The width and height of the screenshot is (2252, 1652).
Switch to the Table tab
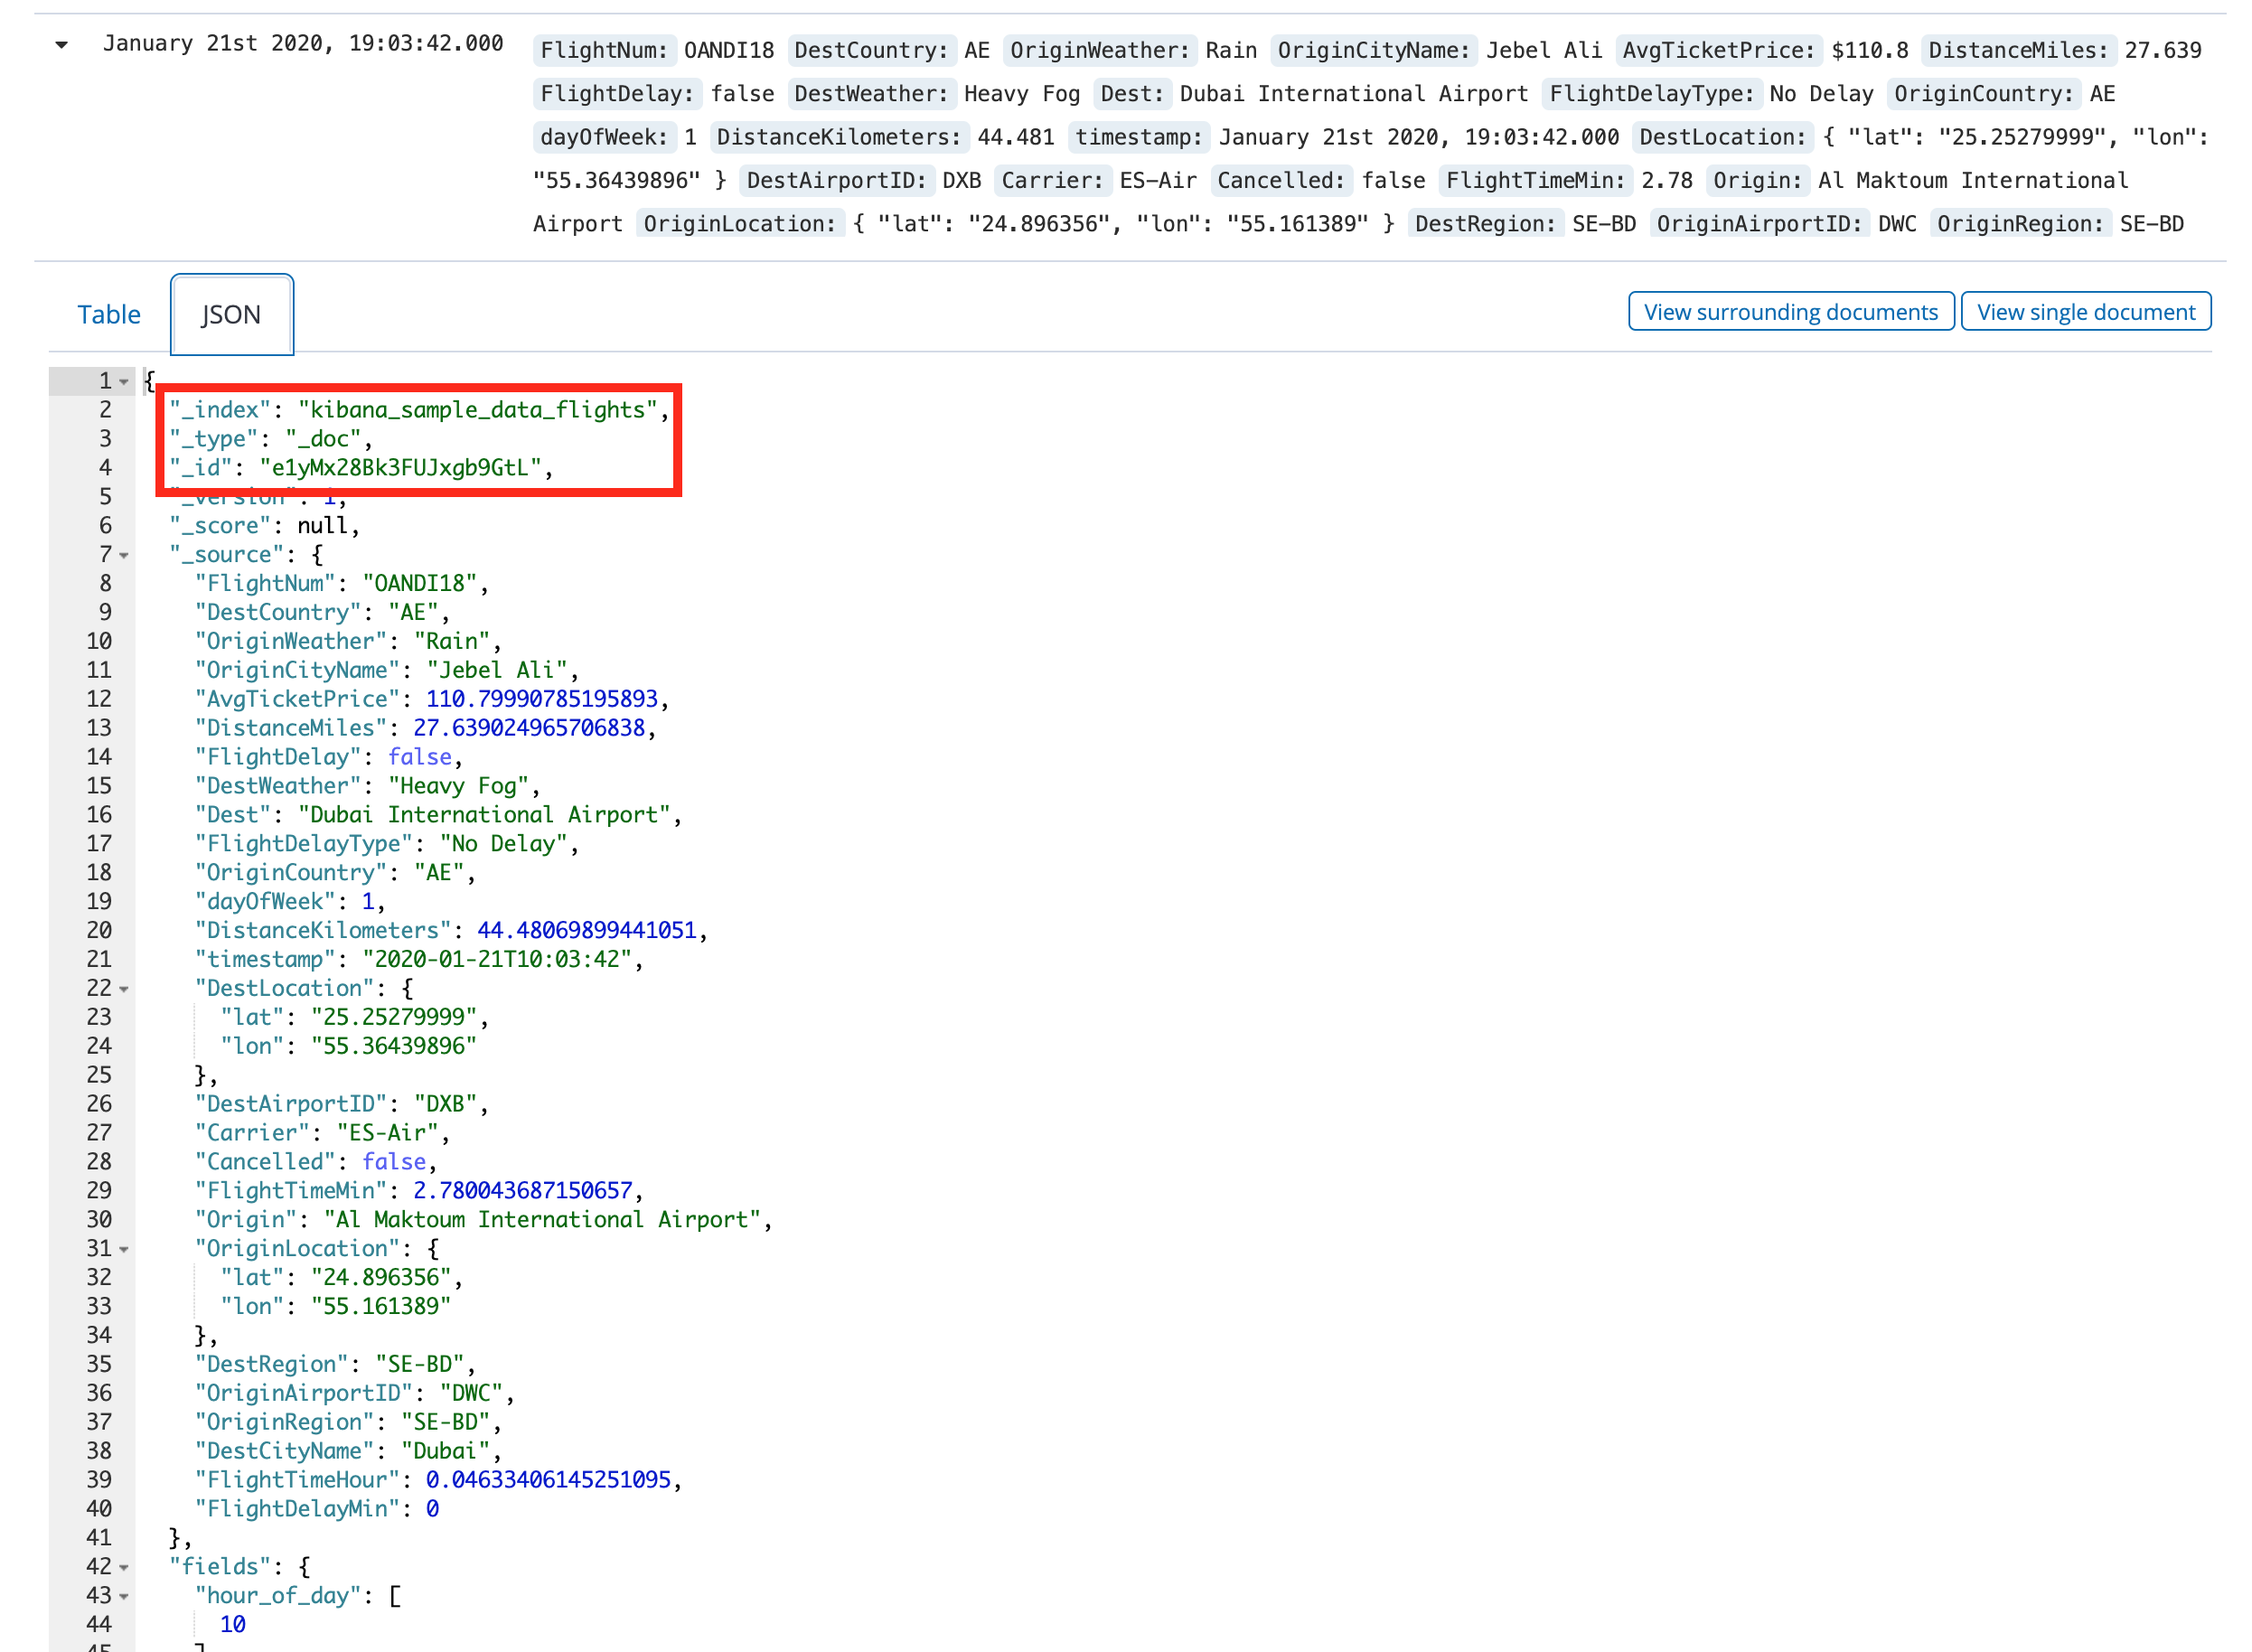click(x=109, y=314)
